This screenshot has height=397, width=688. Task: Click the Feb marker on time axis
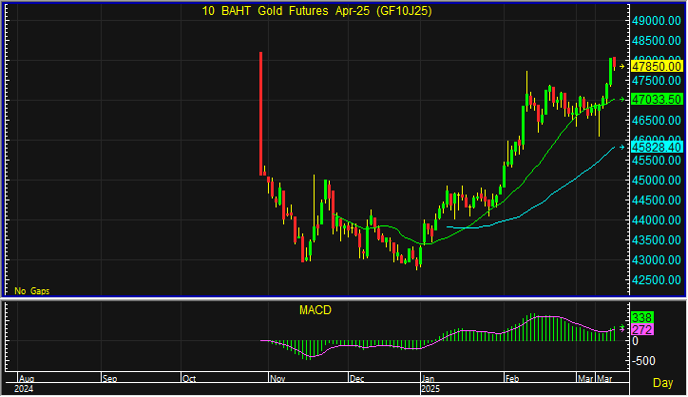[512, 379]
